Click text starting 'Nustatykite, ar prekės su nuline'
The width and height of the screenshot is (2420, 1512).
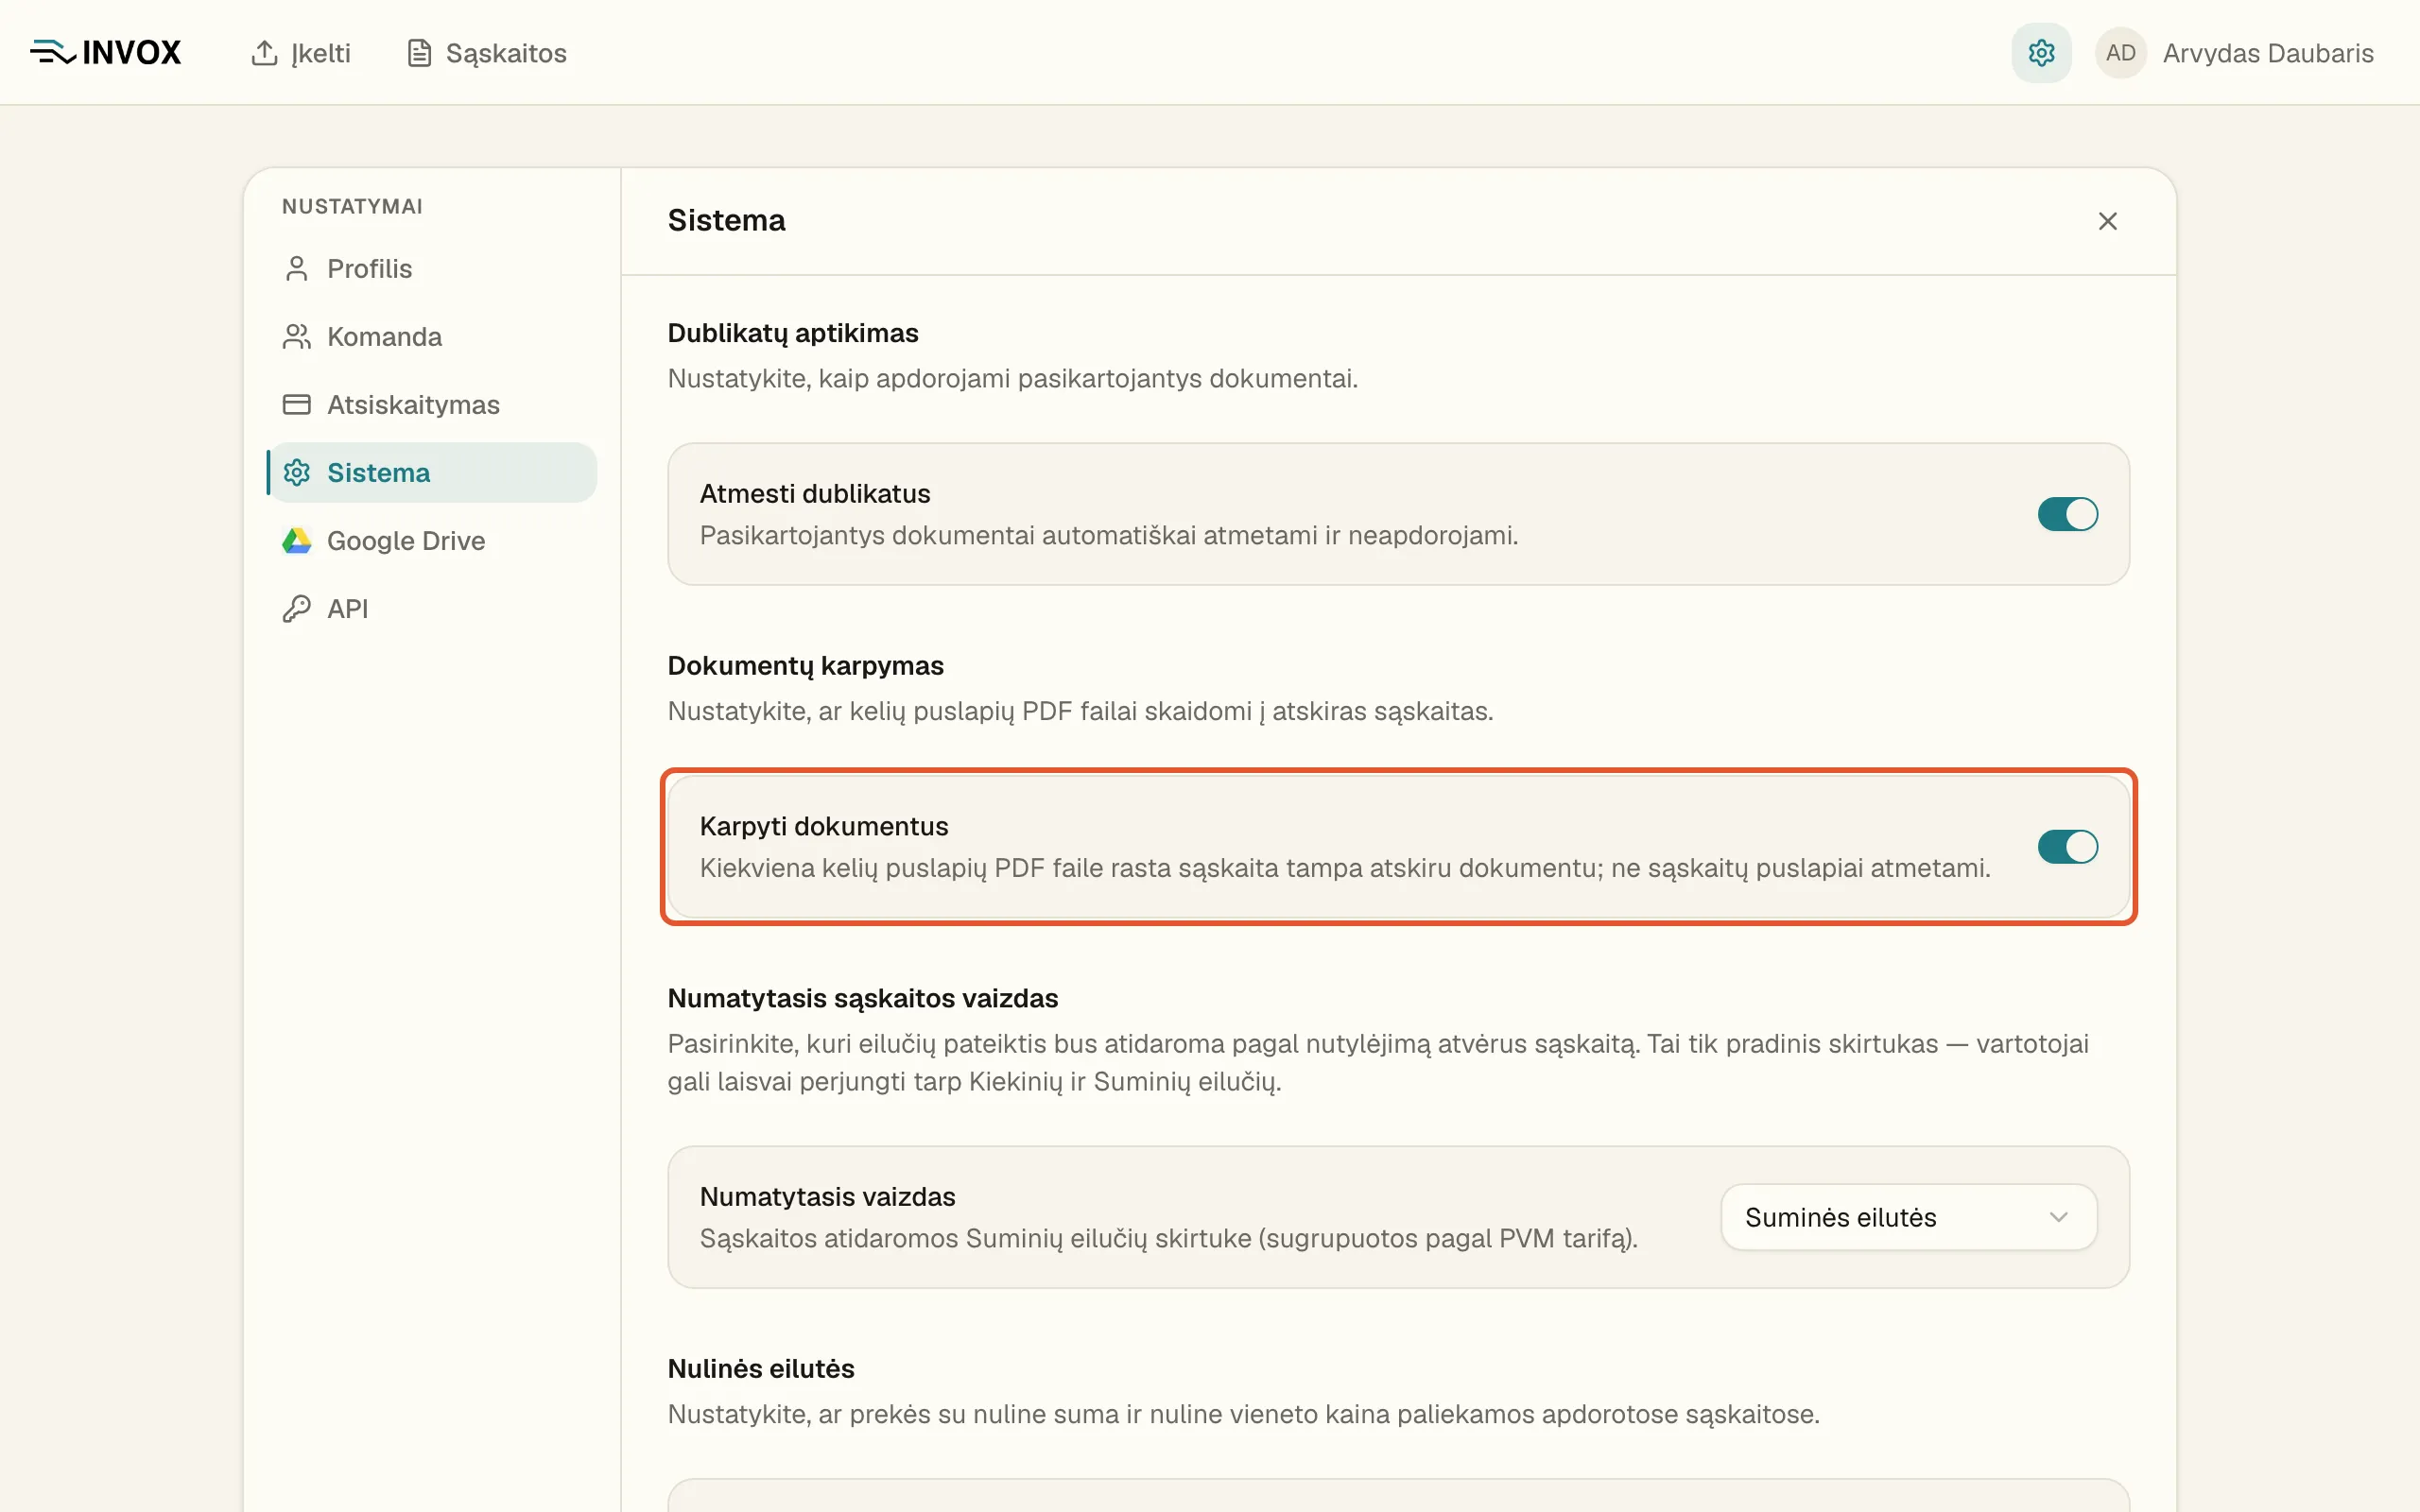click(1243, 1415)
